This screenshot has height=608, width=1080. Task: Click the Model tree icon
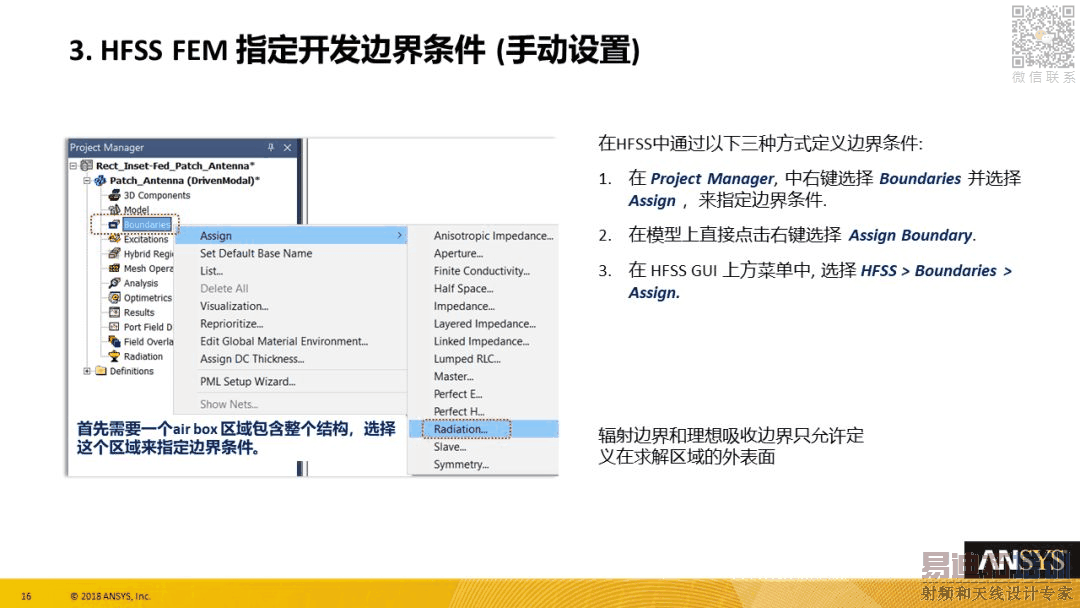click(114, 209)
